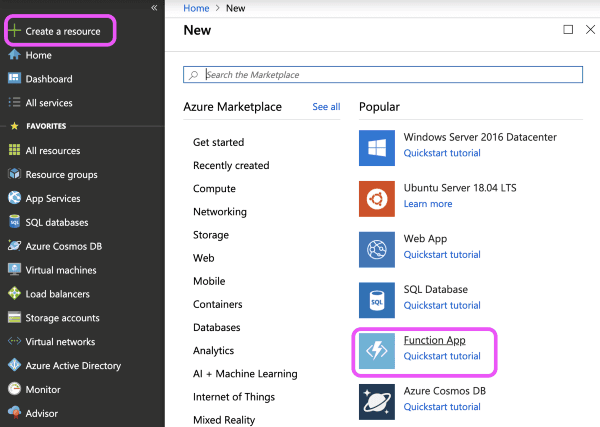Open the Storage marketplace category
This screenshot has height=427, width=600.
coord(211,235)
